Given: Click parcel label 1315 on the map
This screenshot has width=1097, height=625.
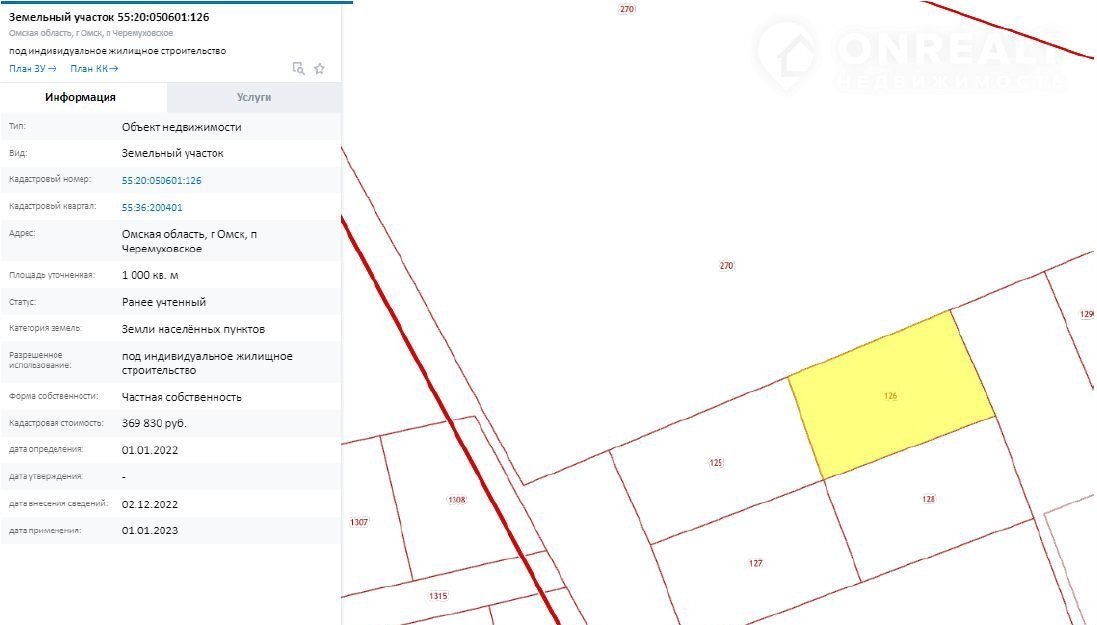Looking at the screenshot, I should coord(437,596).
